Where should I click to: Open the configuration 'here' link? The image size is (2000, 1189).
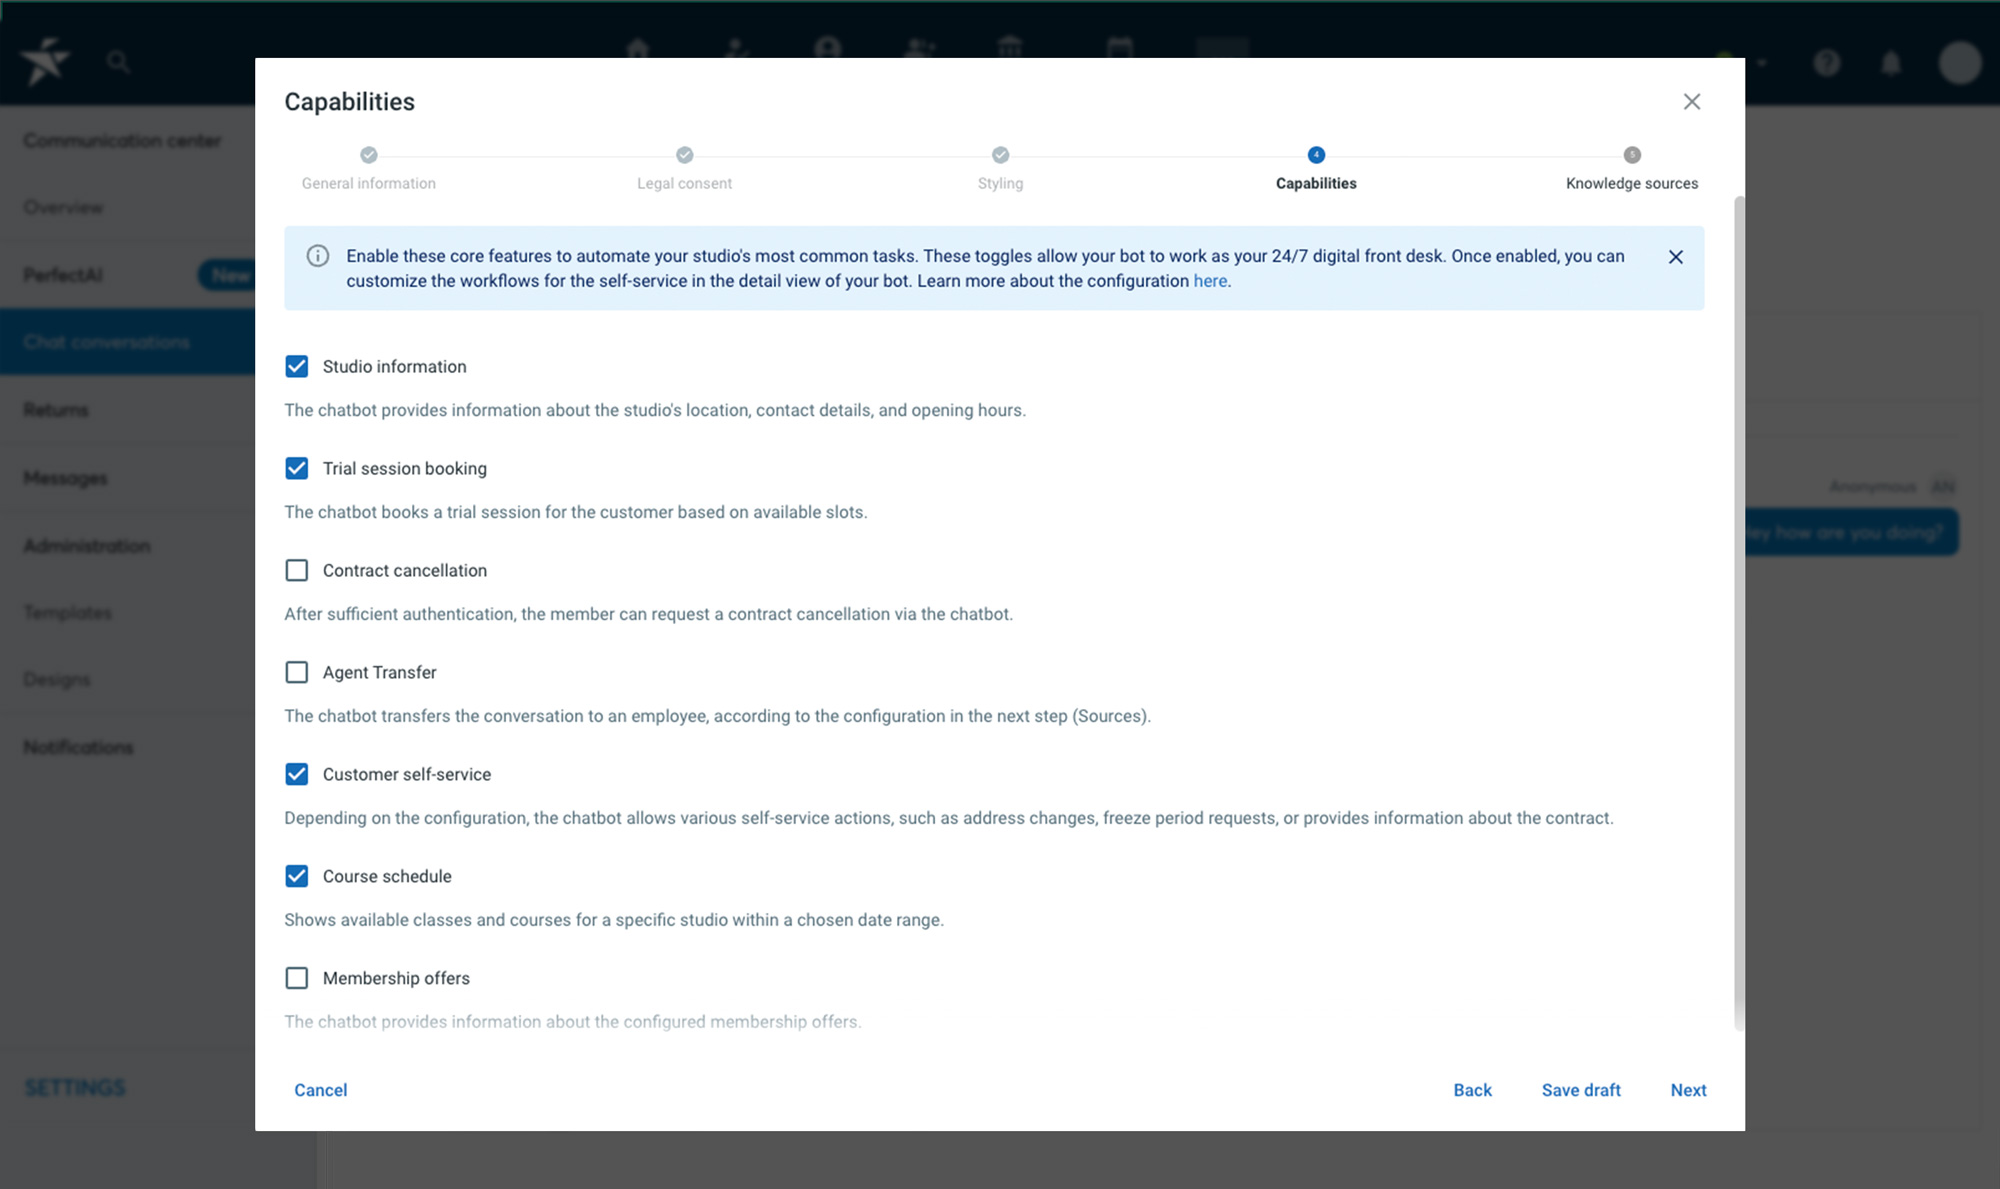coord(1210,282)
